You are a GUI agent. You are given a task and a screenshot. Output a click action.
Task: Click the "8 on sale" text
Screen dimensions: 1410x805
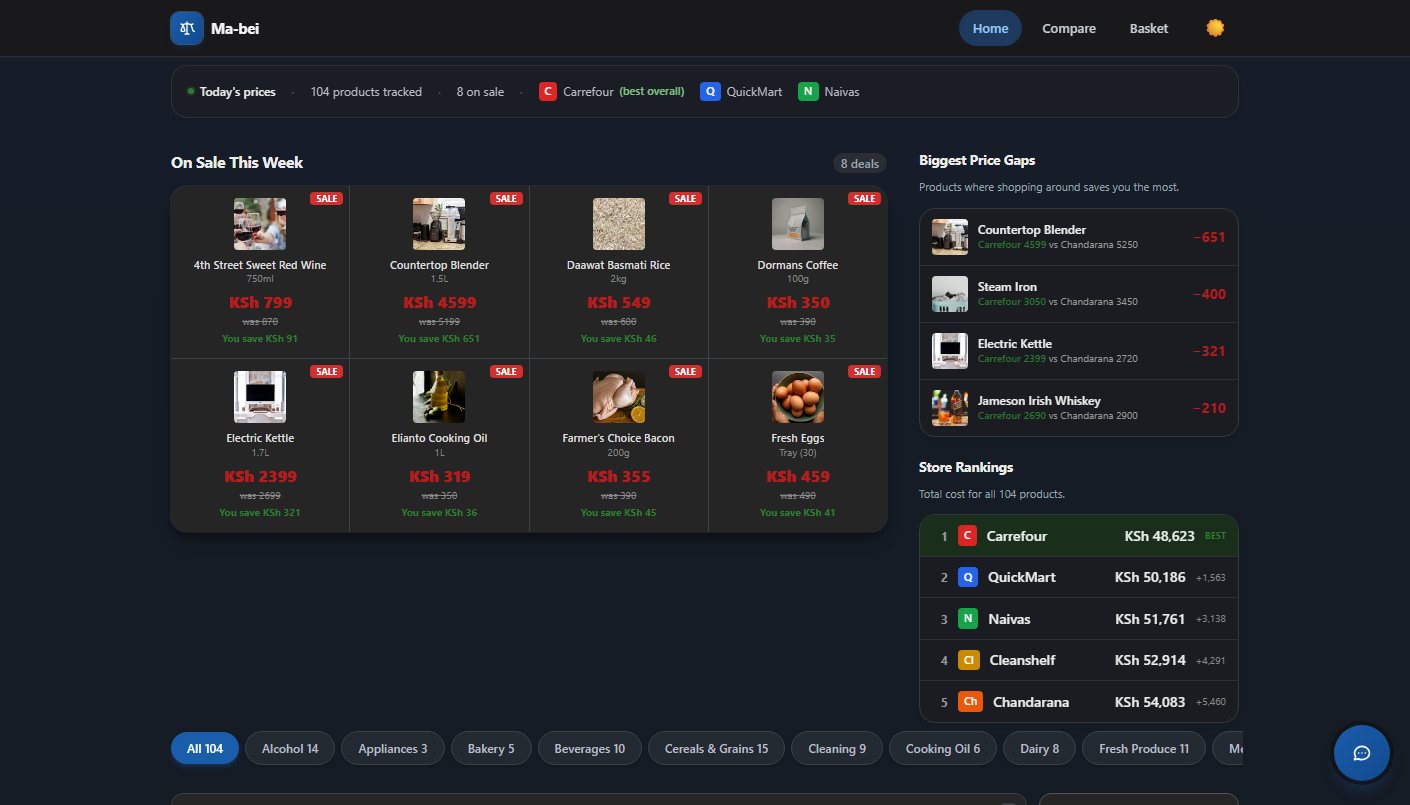pos(480,92)
